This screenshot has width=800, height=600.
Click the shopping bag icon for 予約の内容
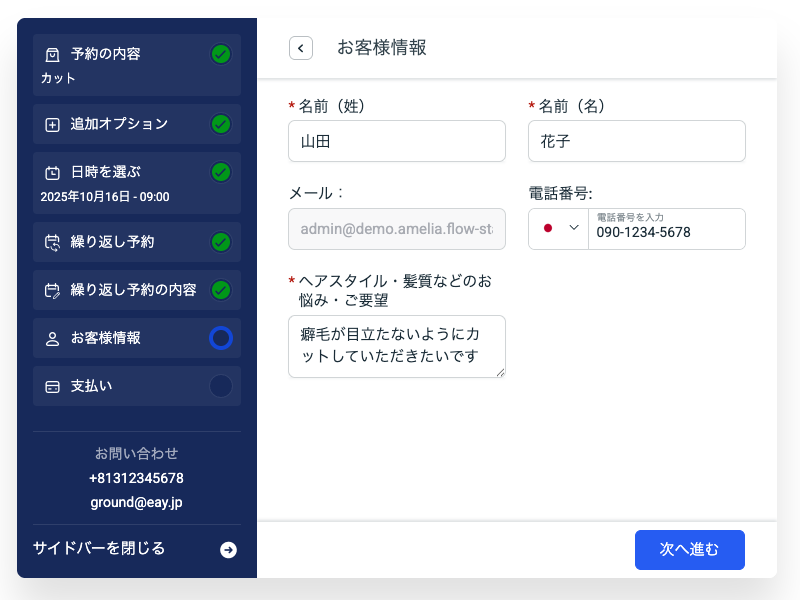coord(53,54)
